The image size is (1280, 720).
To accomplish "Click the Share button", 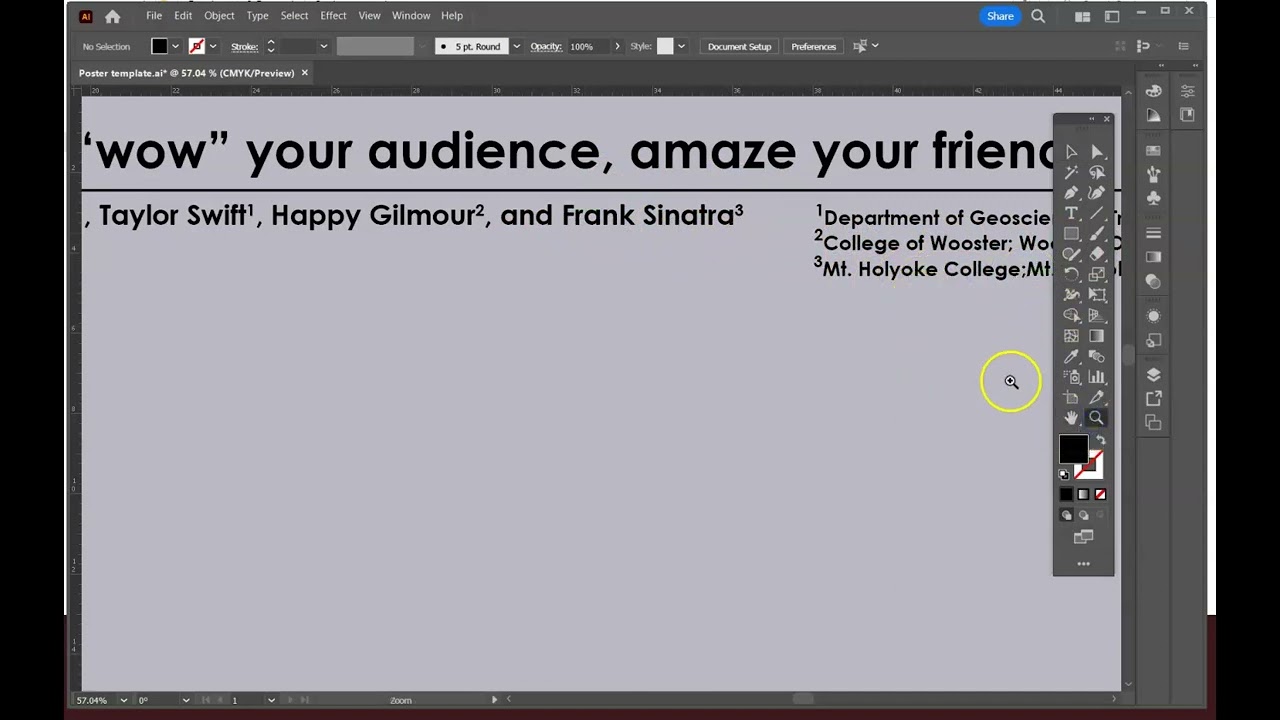I will pyautogui.click(x=1000, y=16).
